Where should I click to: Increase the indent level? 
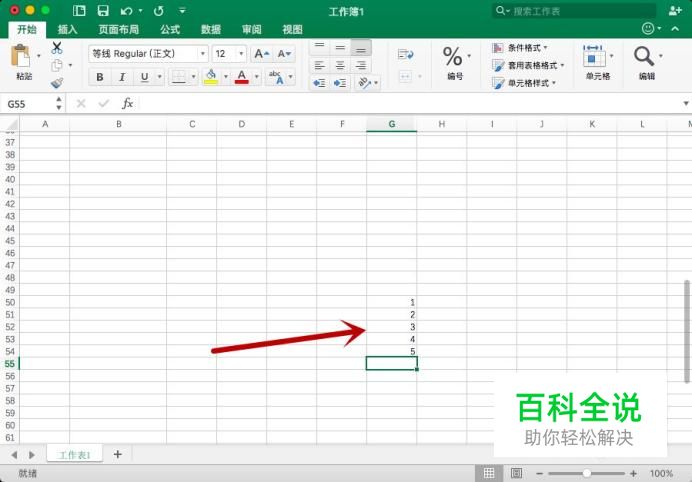(340, 83)
